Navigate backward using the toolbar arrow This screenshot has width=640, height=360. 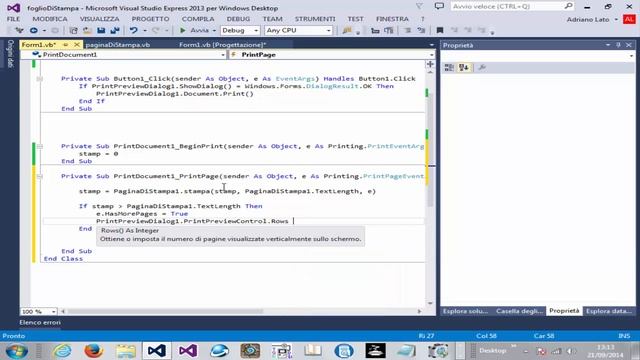click(x=33, y=31)
